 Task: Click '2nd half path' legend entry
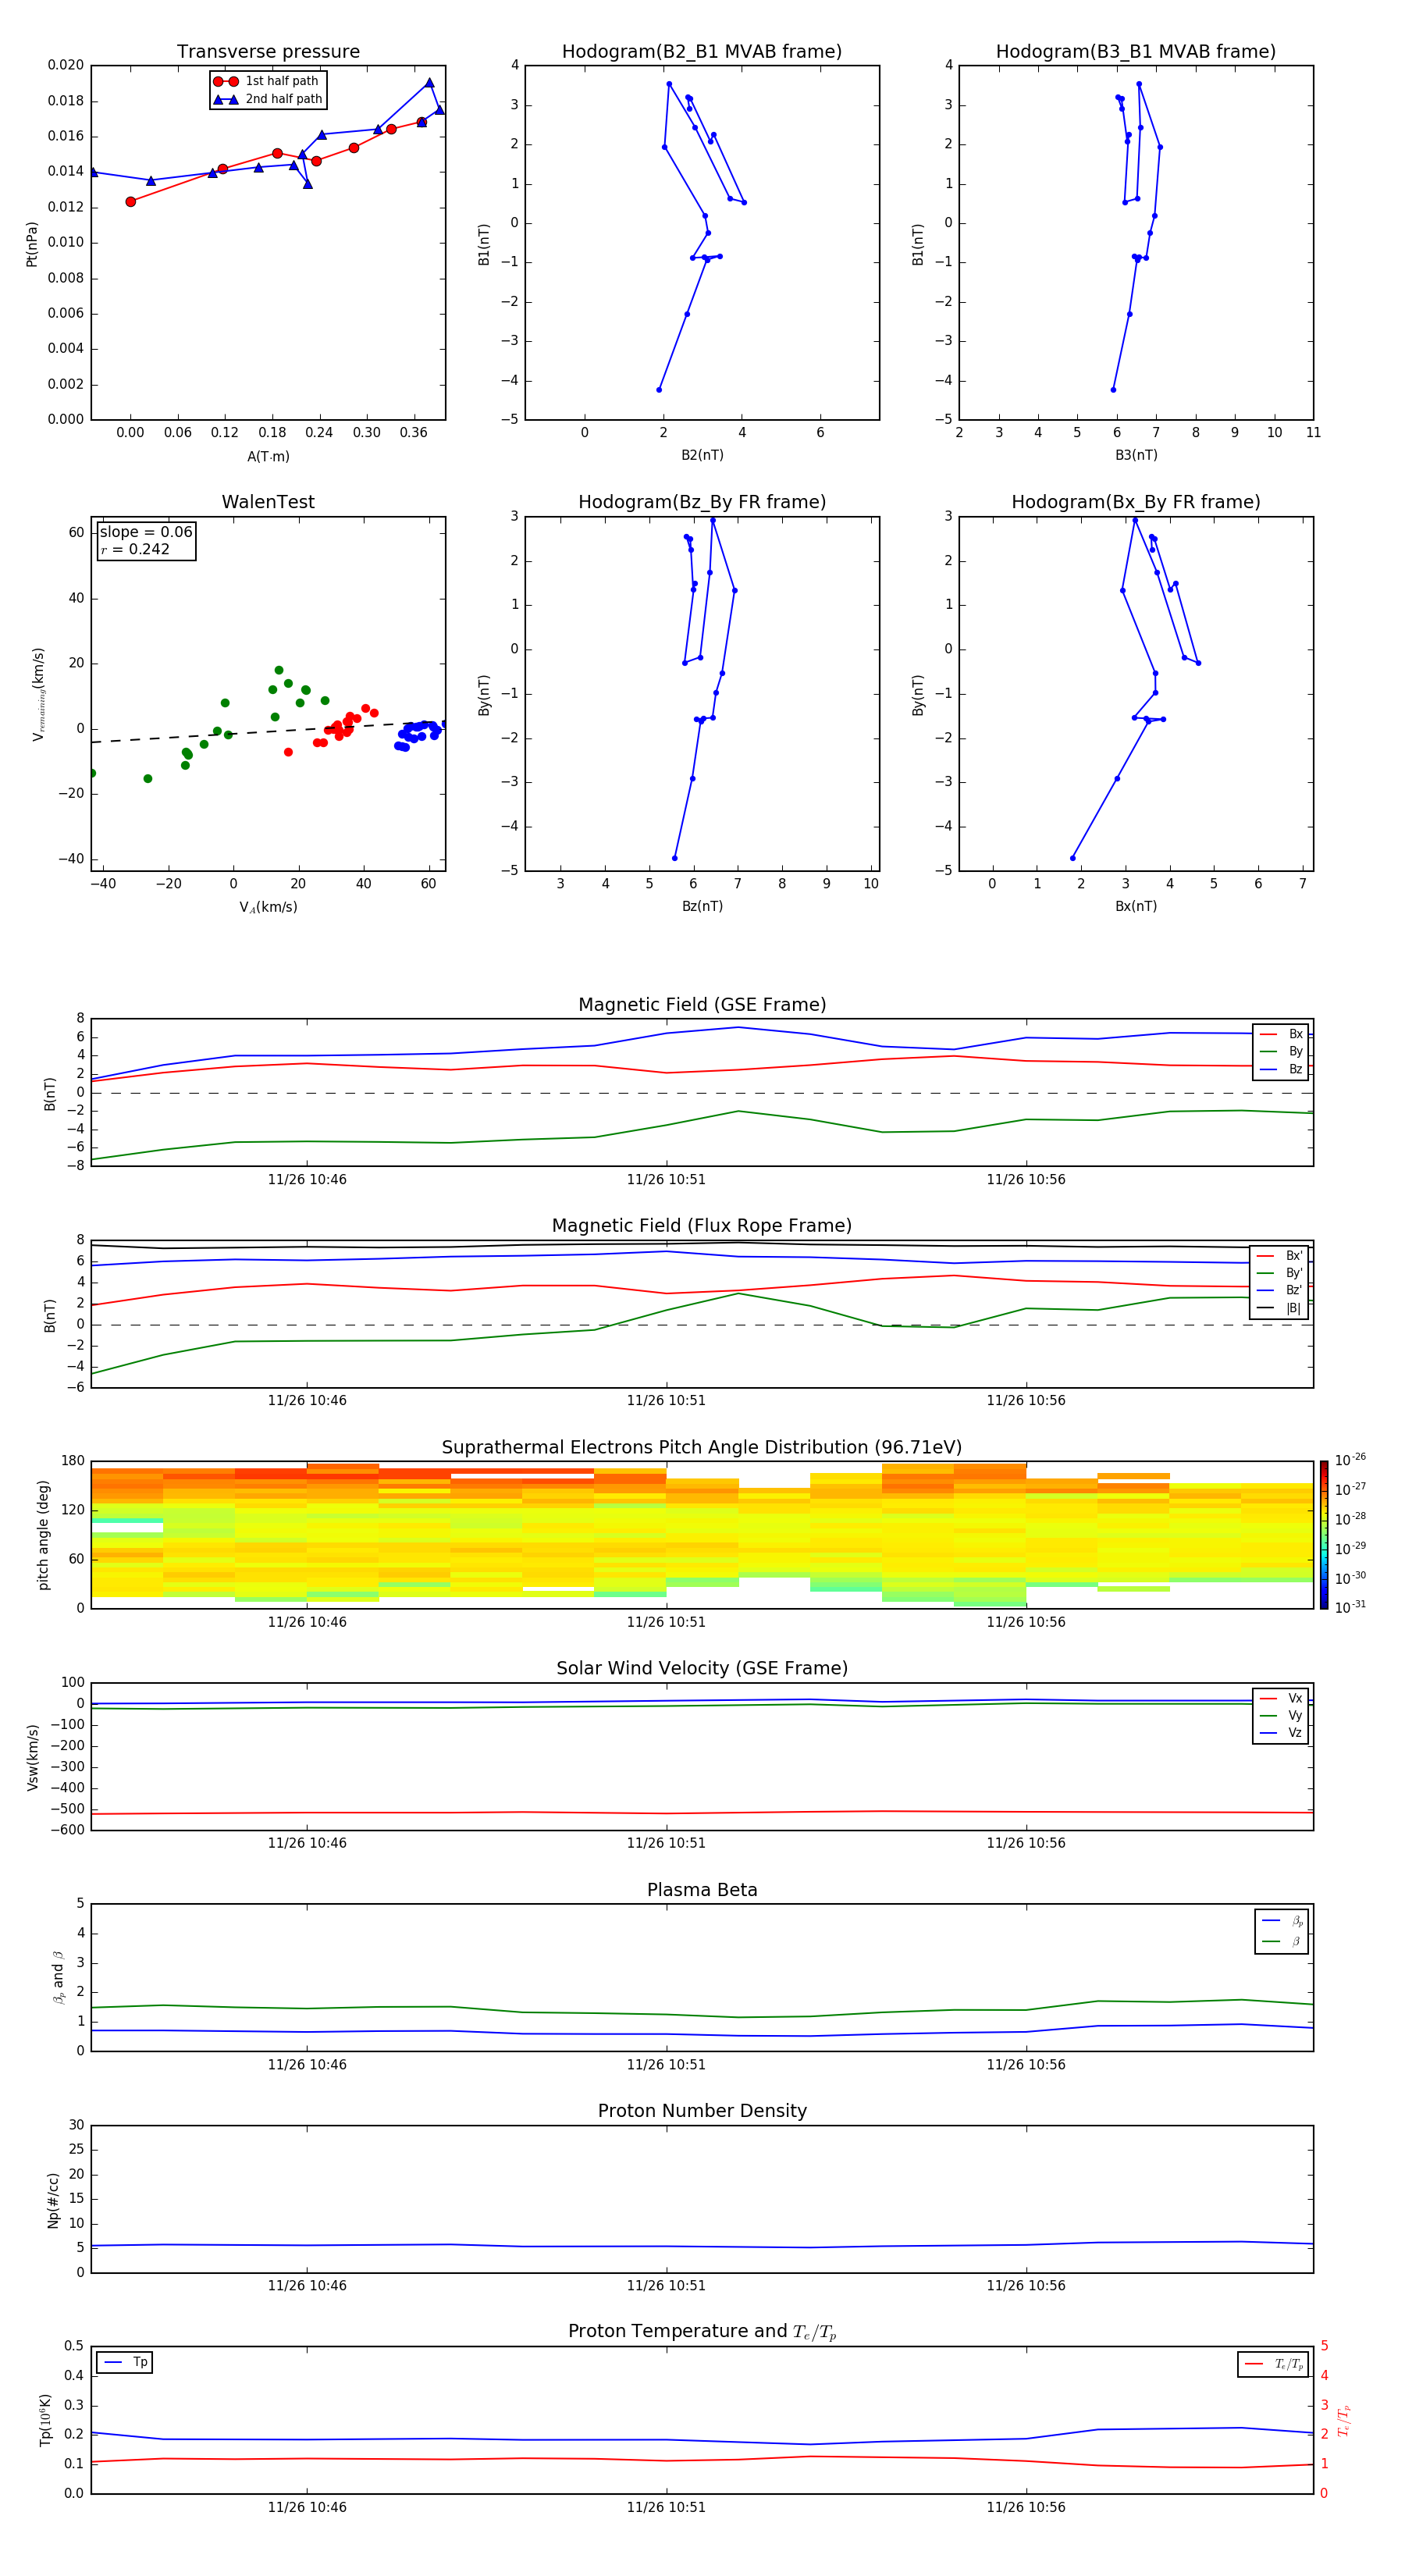[267, 99]
